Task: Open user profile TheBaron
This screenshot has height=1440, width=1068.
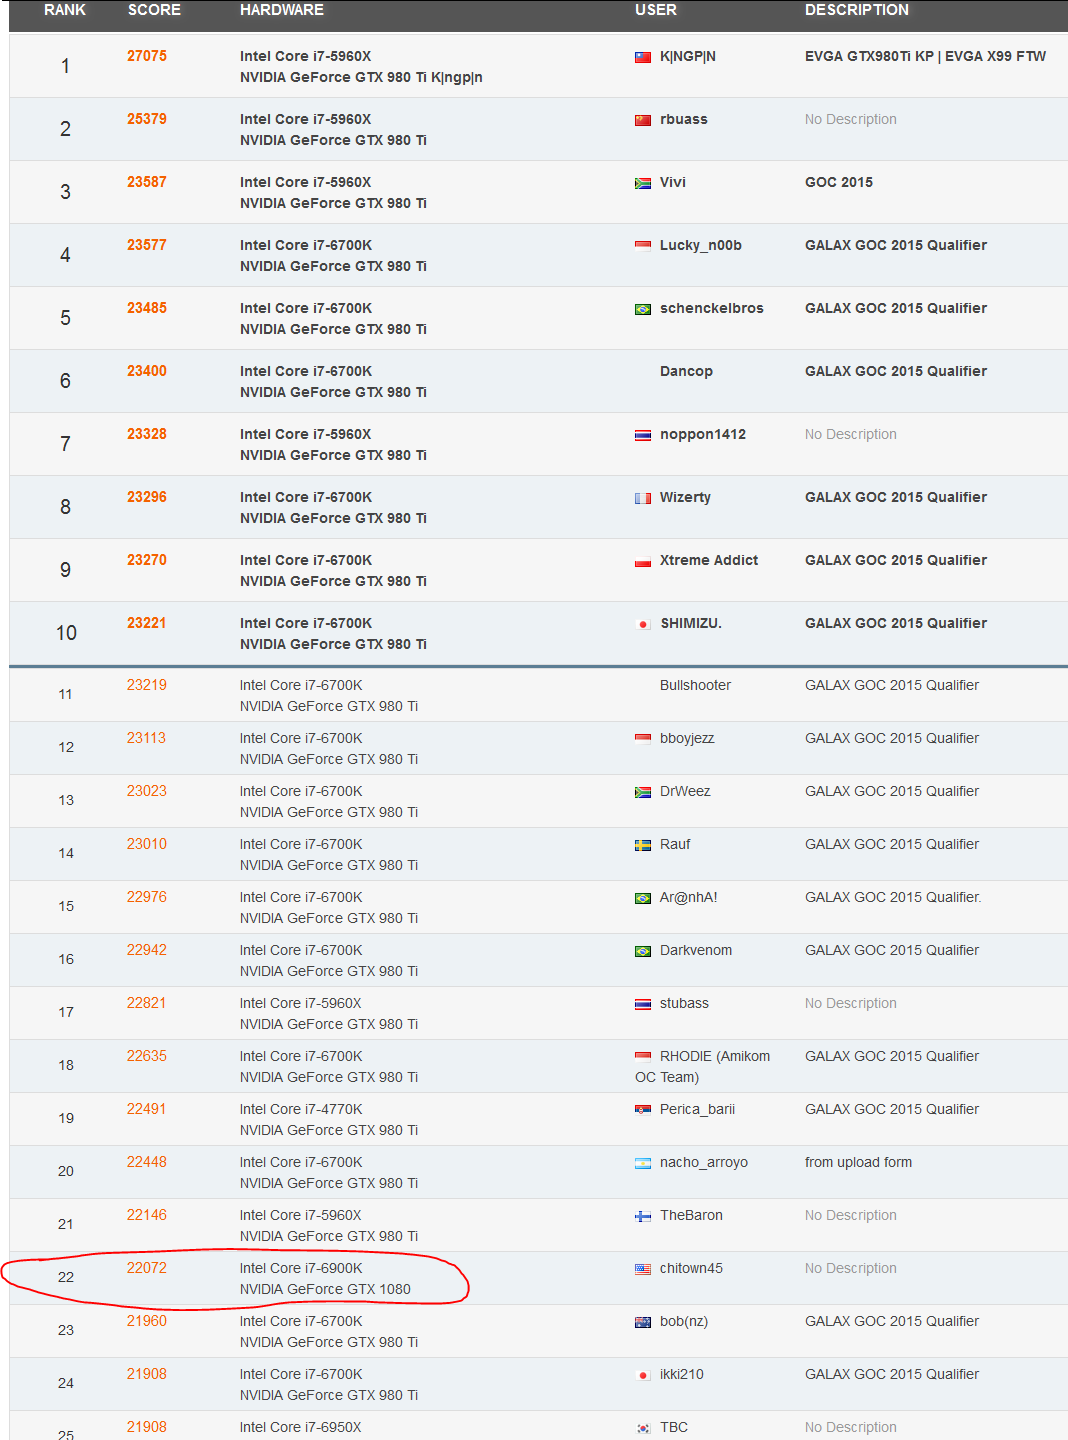Action: 691,1215
